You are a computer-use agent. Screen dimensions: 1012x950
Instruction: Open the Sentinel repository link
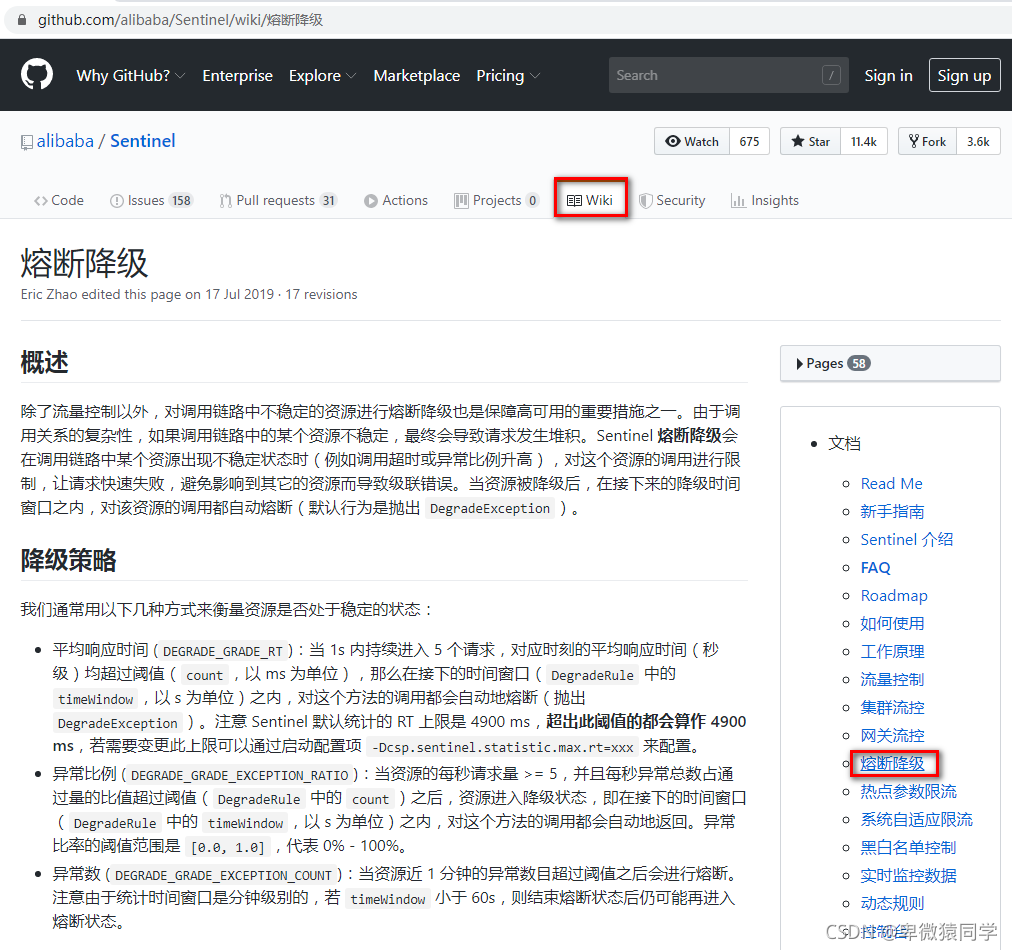pyautogui.click(x=143, y=141)
